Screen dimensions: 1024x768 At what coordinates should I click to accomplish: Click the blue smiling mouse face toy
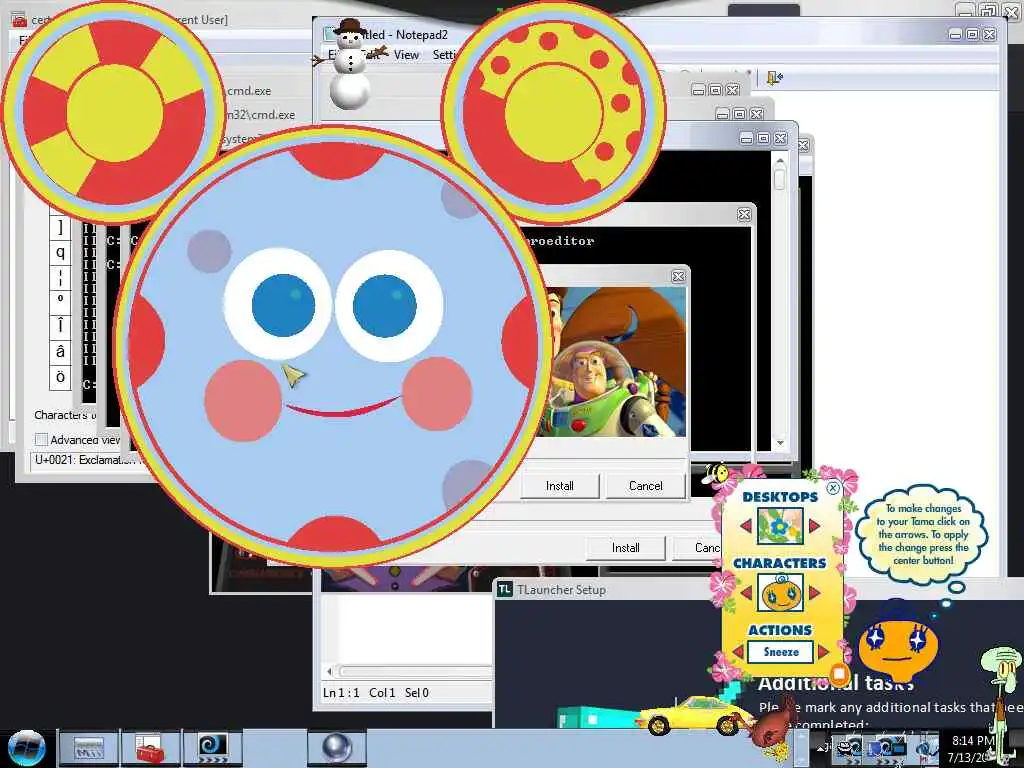pyautogui.click(x=334, y=346)
